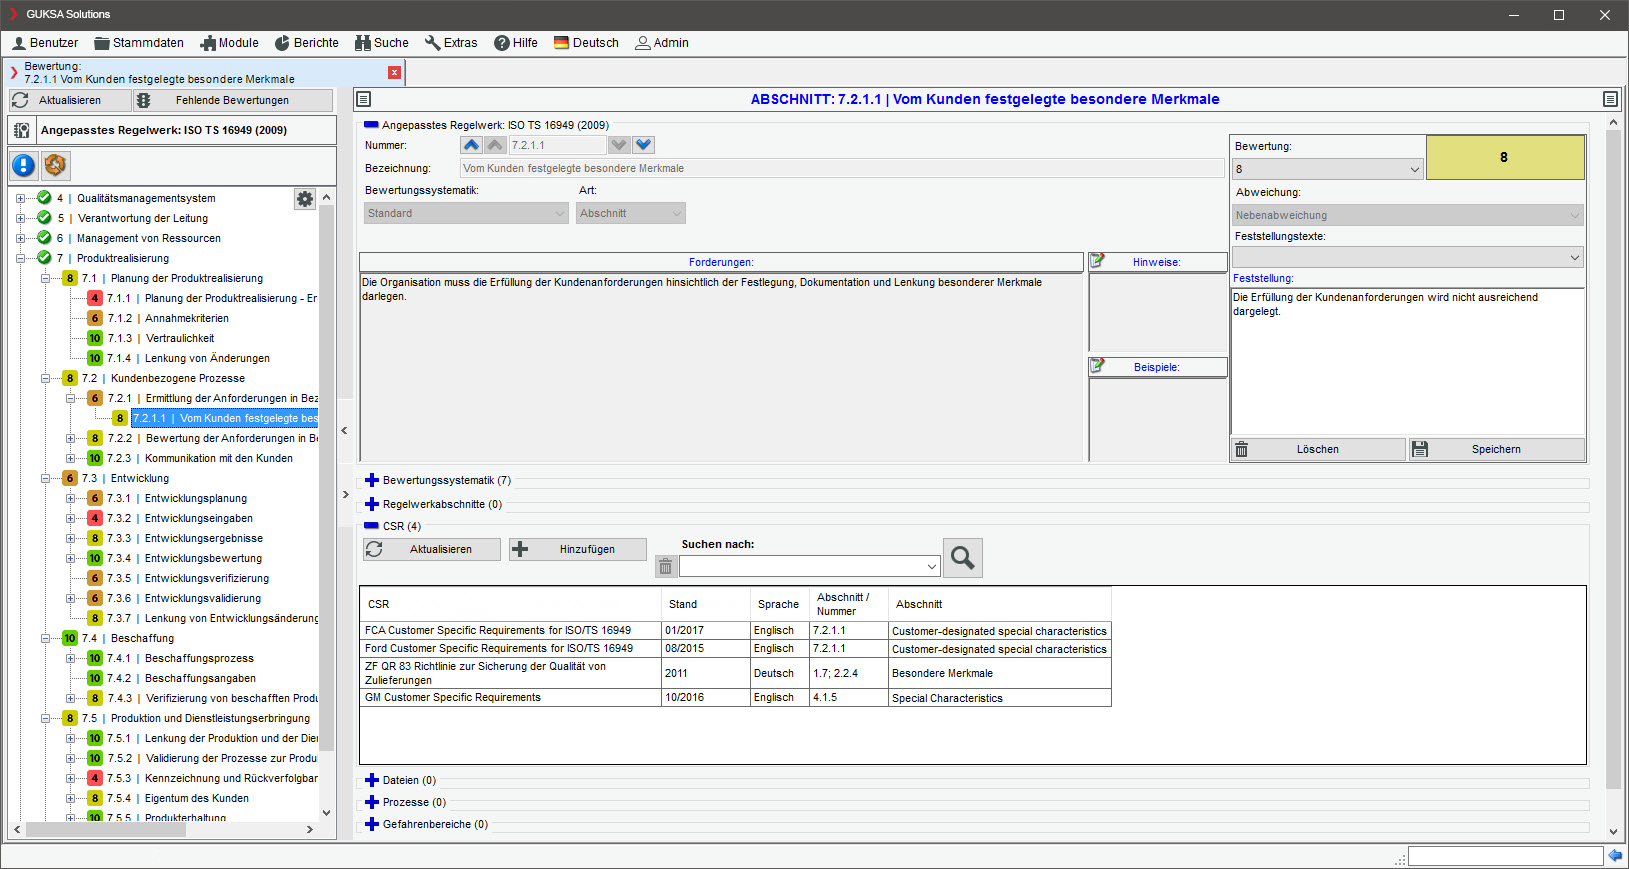Image resolution: width=1629 pixels, height=869 pixels.
Task: Click the left tree vertical scrollbar
Action: point(326,480)
